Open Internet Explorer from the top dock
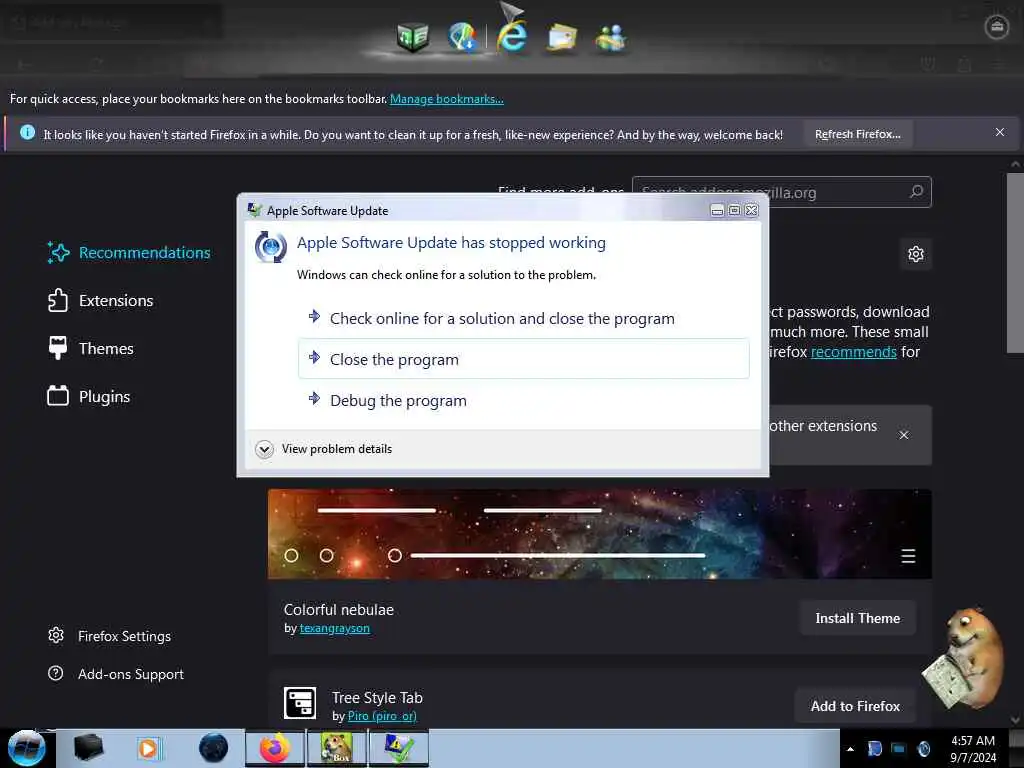 pyautogui.click(x=511, y=35)
